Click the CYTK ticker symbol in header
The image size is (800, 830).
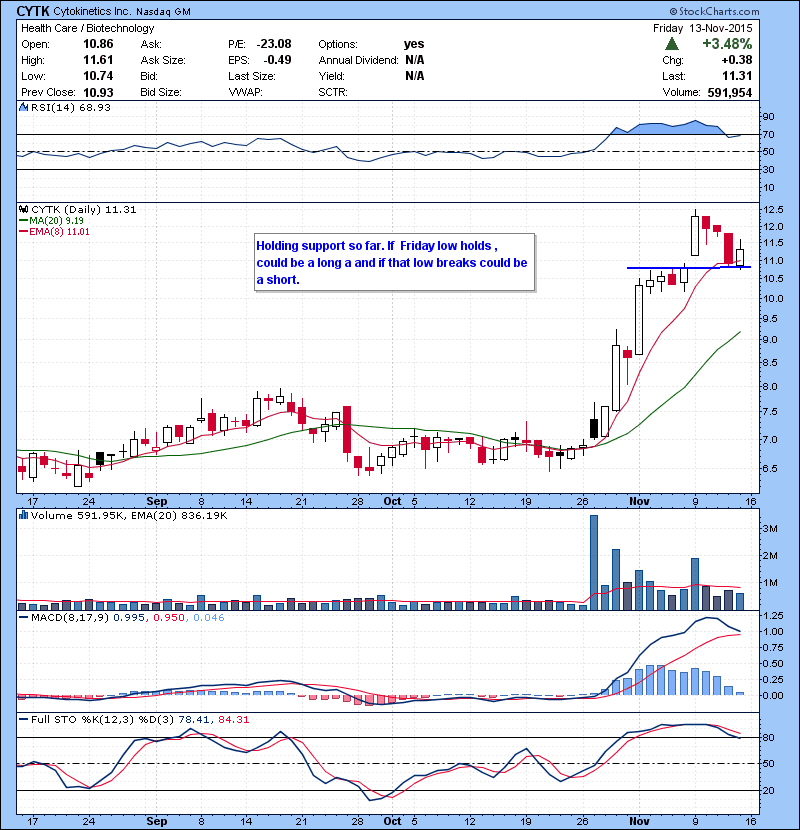(33, 11)
